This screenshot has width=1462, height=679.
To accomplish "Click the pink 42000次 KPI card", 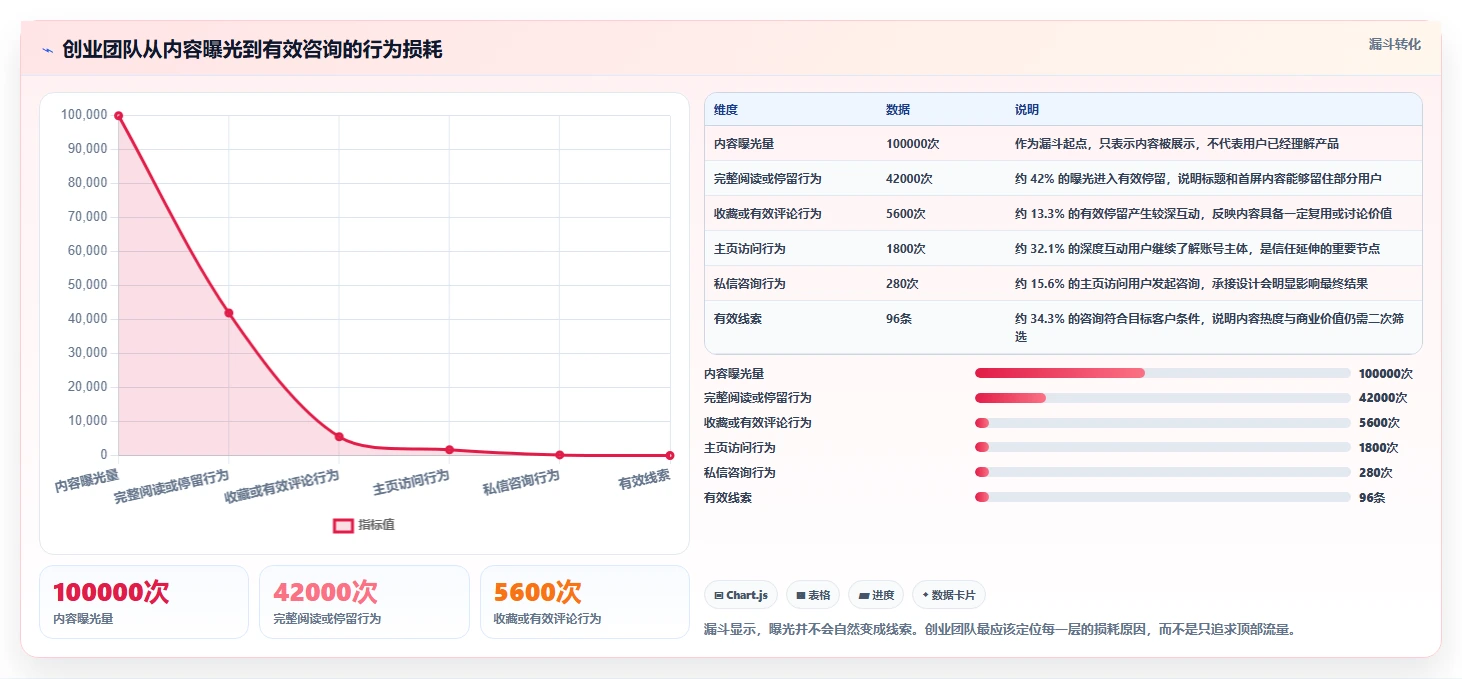I will coord(364,602).
